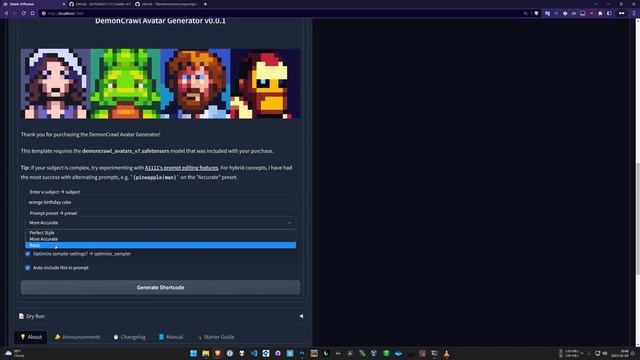The height and width of the screenshot is (360, 640).
Task: Expand the Dry Run section
Action: (160, 316)
